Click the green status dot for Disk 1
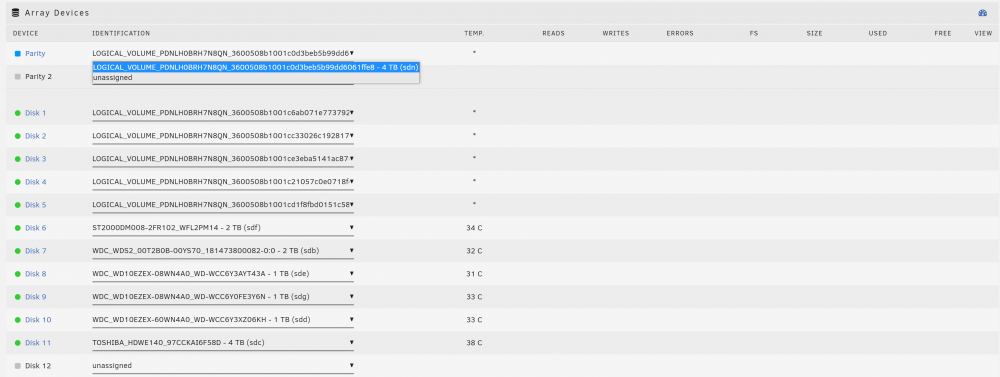The width and height of the screenshot is (1000, 377). coord(18,113)
